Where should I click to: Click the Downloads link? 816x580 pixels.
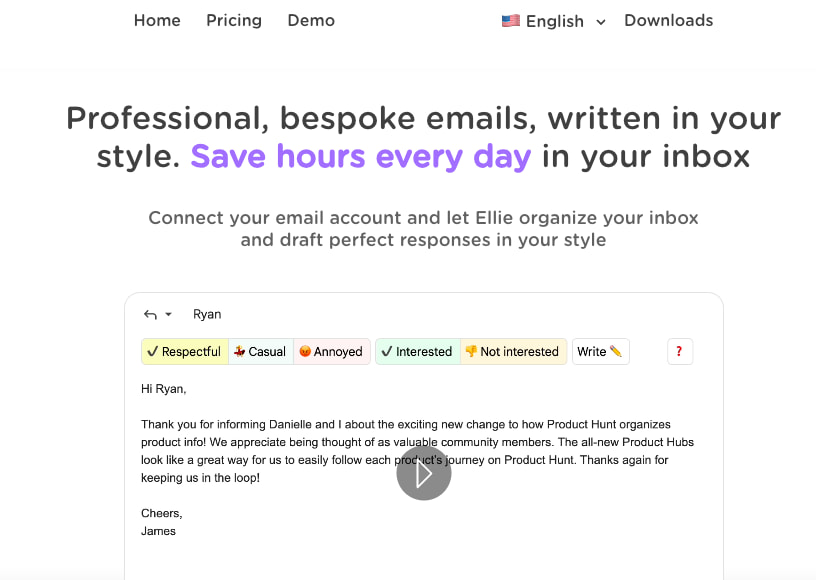[668, 20]
